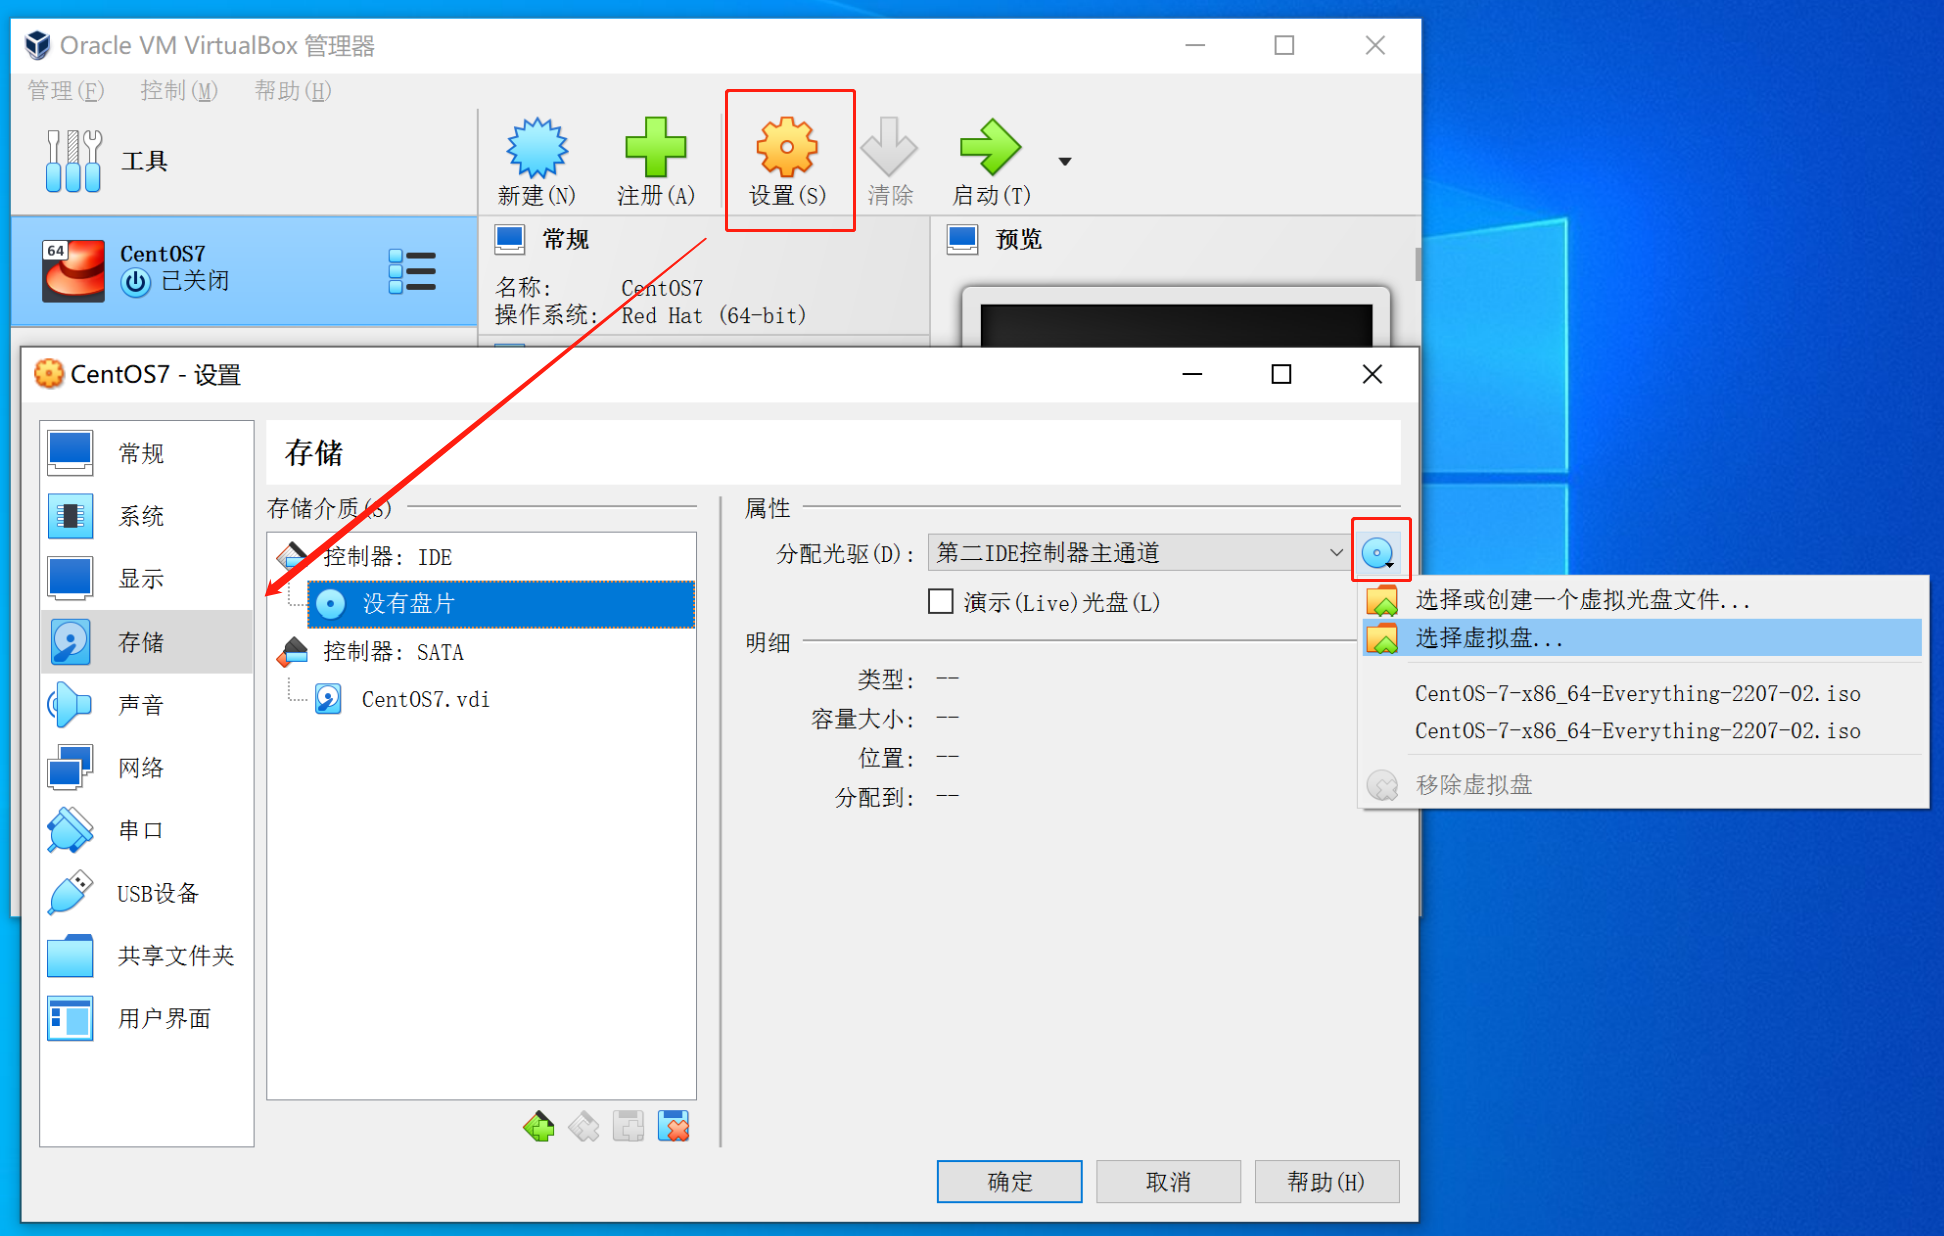The height and width of the screenshot is (1236, 1944).
Task: Click the 确定 OK button
Action: [1009, 1182]
